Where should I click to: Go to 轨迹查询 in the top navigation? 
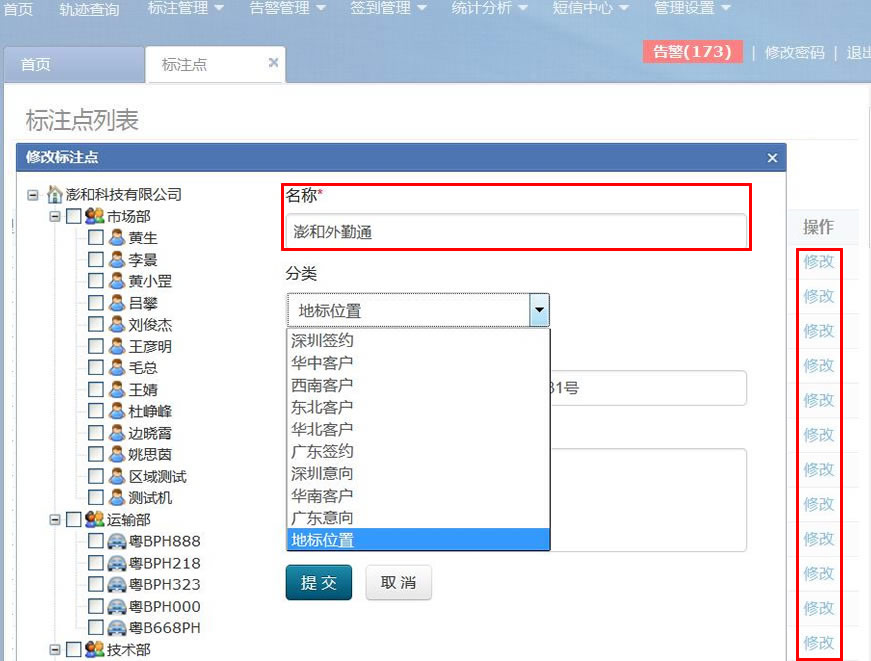click(x=89, y=9)
